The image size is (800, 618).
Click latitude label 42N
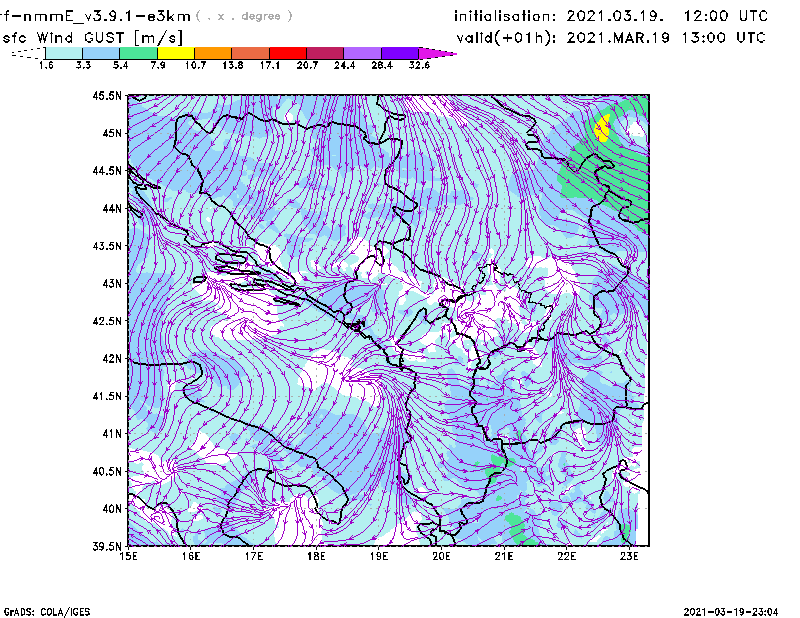[112, 359]
